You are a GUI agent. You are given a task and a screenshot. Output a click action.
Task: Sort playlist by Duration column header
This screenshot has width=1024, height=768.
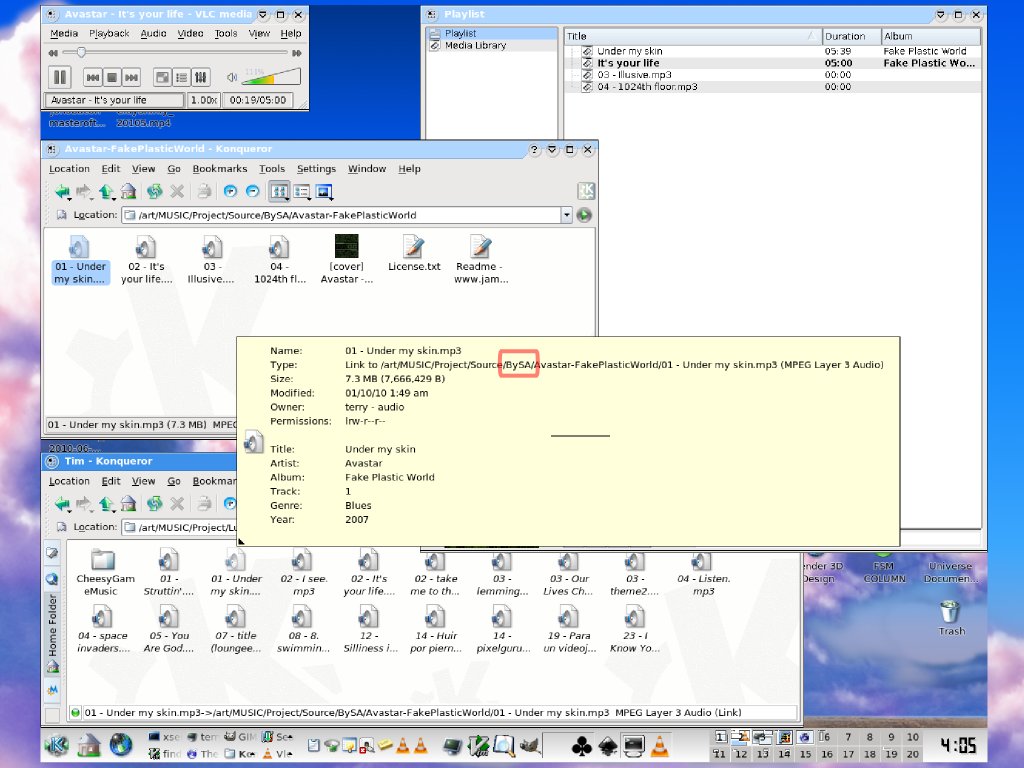[x=851, y=37]
